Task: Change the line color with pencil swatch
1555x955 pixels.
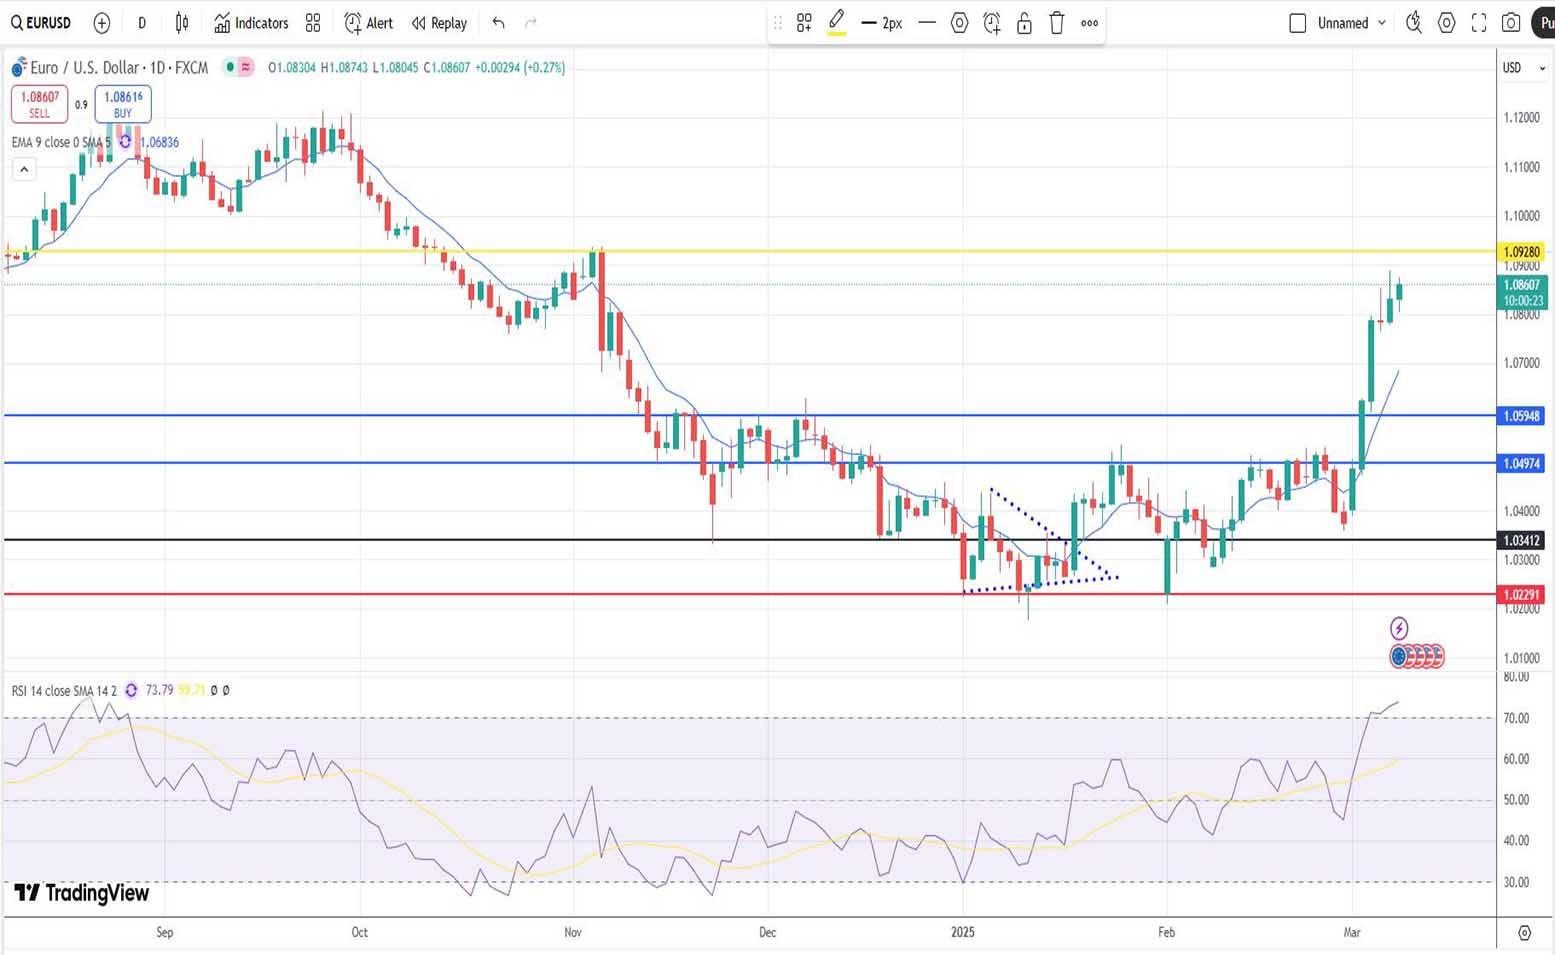Action: click(x=837, y=23)
